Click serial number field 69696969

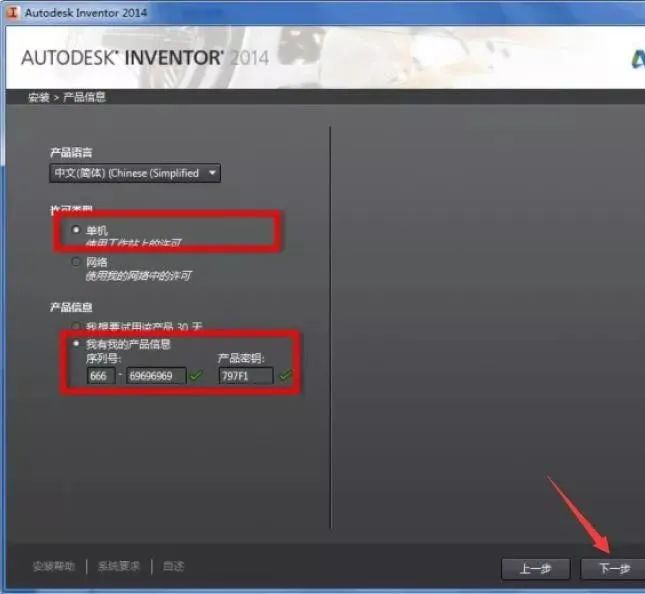(156, 376)
